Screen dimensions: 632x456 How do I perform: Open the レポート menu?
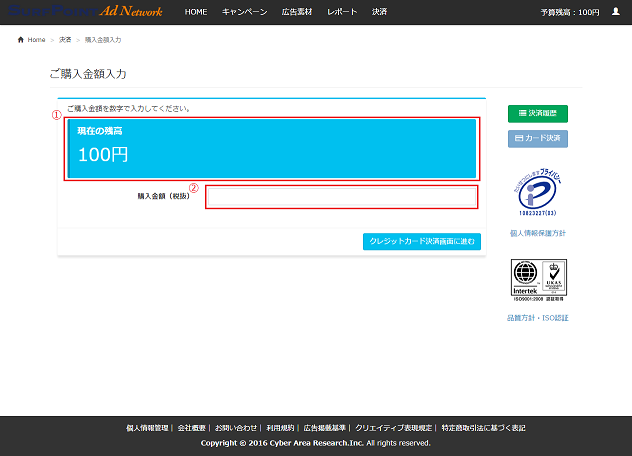[342, 12]
